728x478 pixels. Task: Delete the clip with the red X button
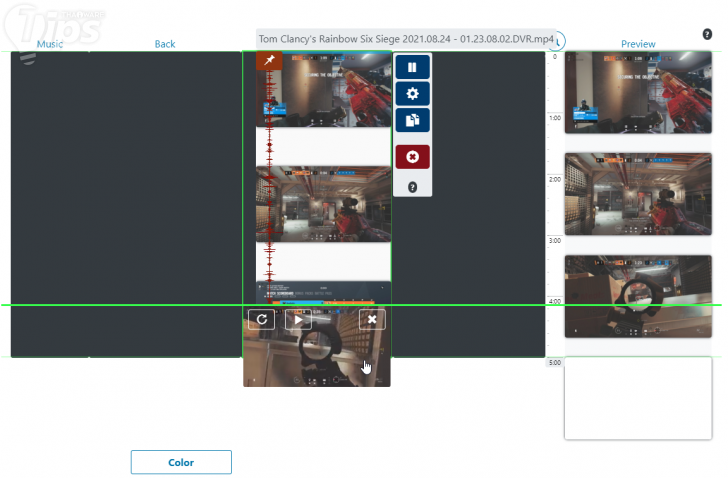coord(412,157)
